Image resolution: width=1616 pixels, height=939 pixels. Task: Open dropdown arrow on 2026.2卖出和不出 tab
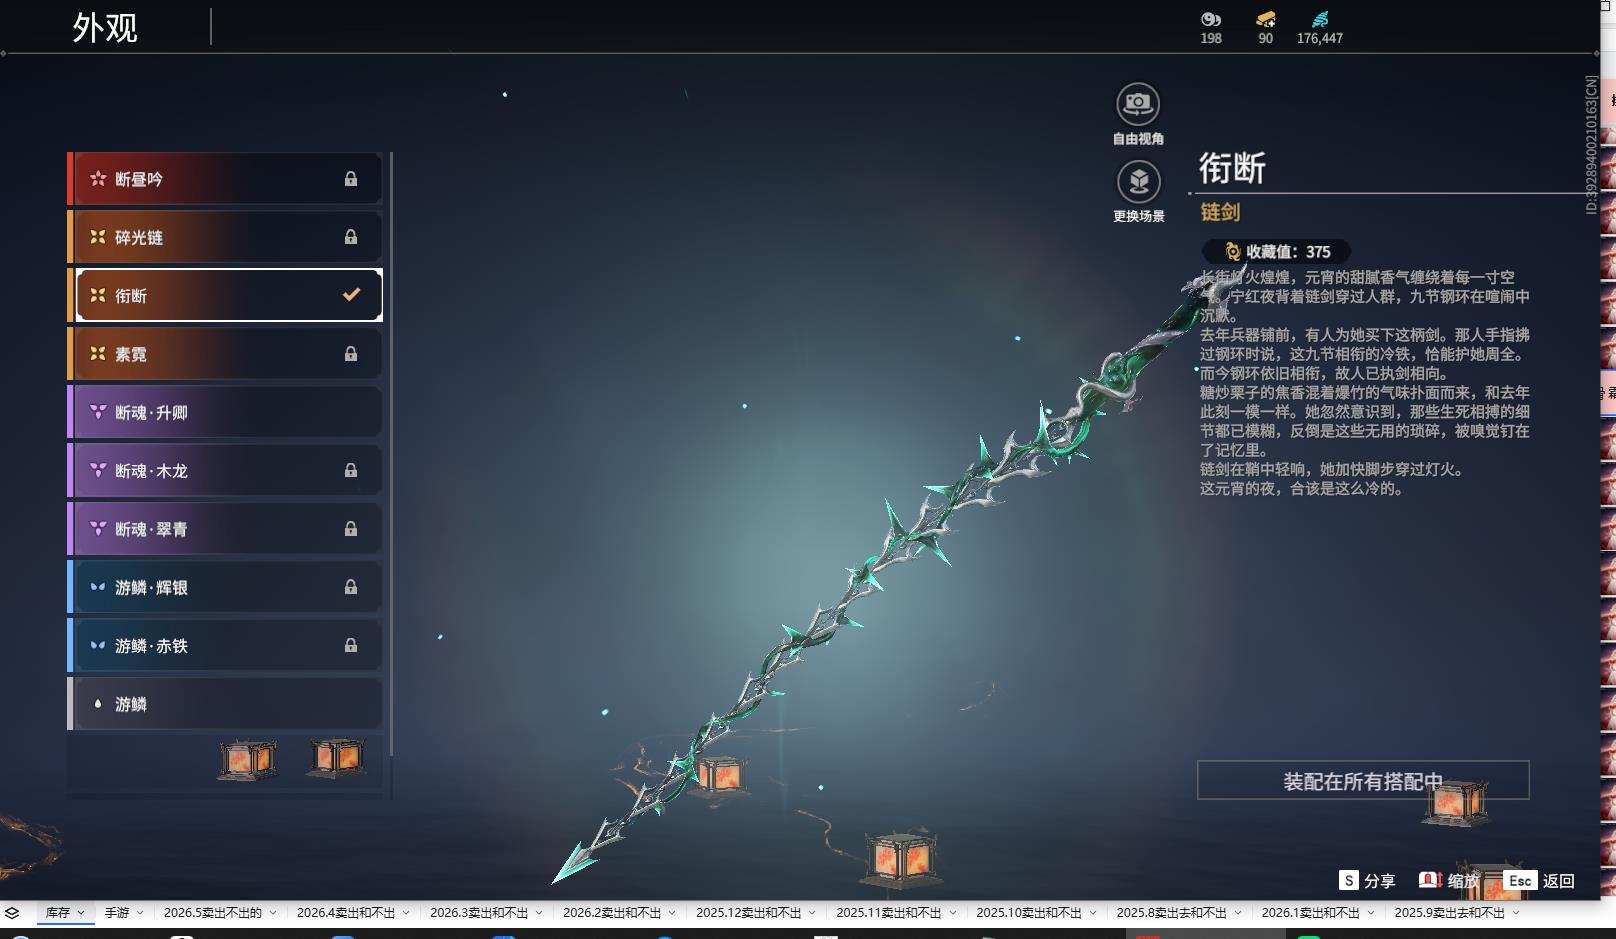(x=672, y=913)
